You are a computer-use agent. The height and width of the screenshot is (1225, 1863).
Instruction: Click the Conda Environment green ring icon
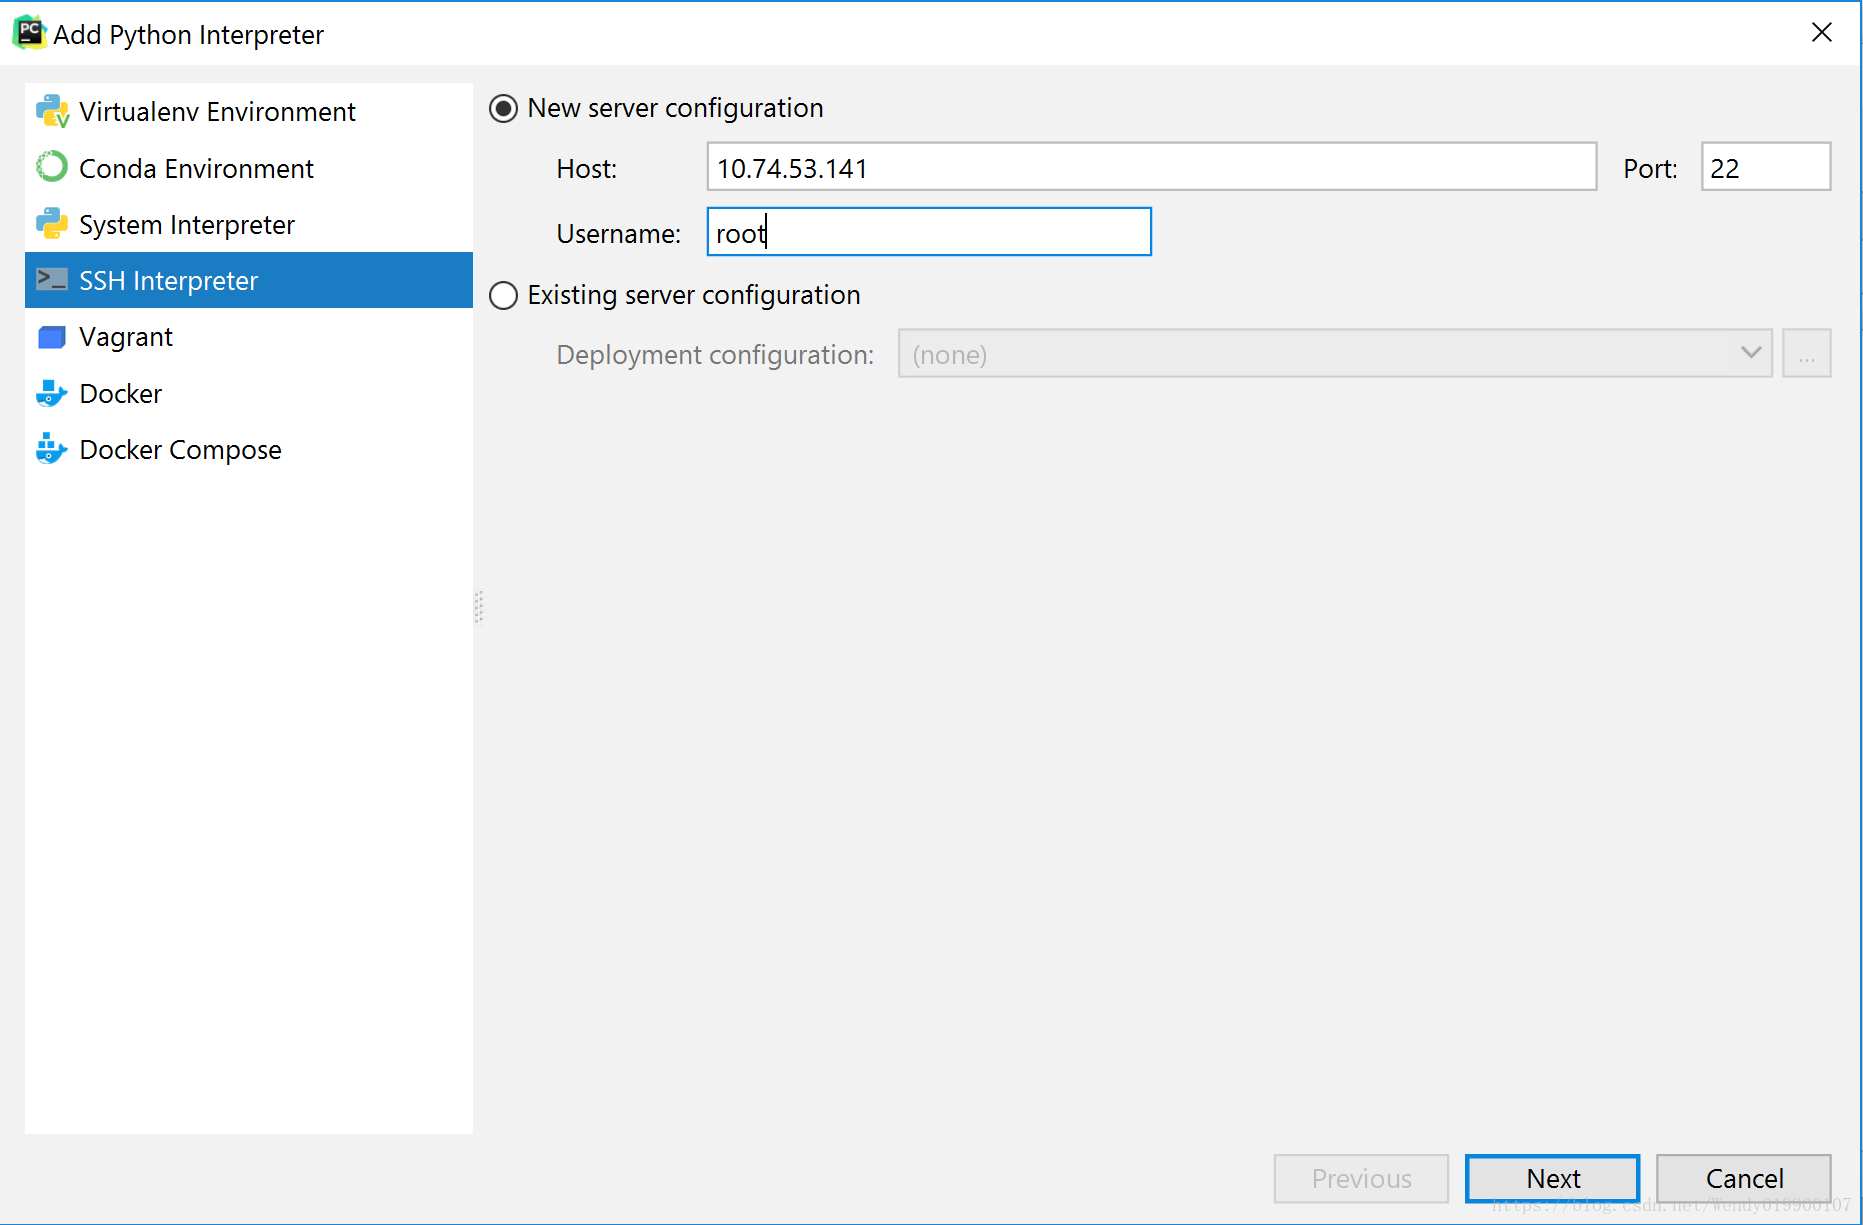tap(52, 167)
